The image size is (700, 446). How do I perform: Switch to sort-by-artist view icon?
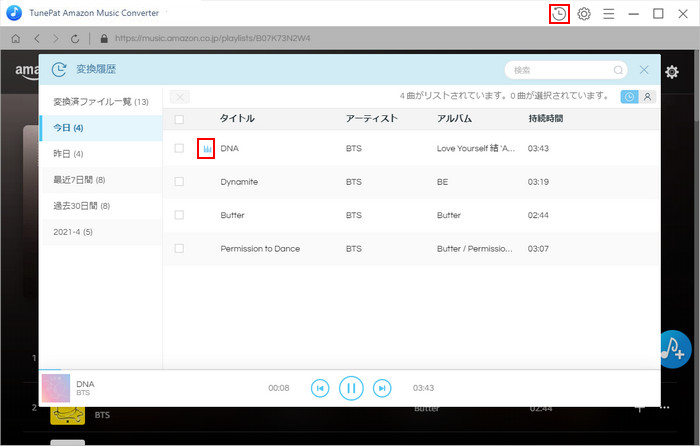pyautogui.click(x=647, y=96)
